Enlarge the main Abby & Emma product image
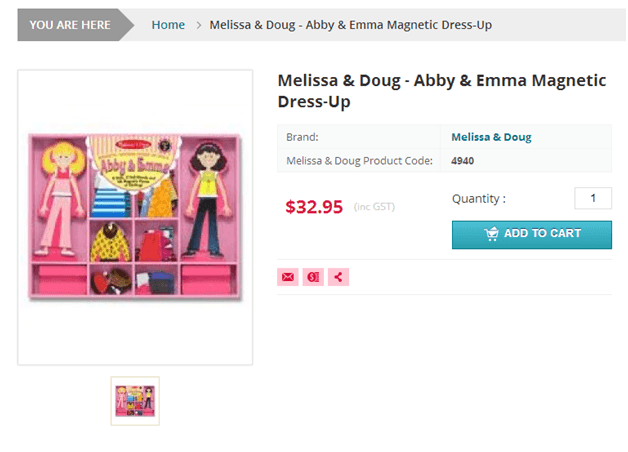This screenshot has height=452, width=628. click(x=135, y=215)
